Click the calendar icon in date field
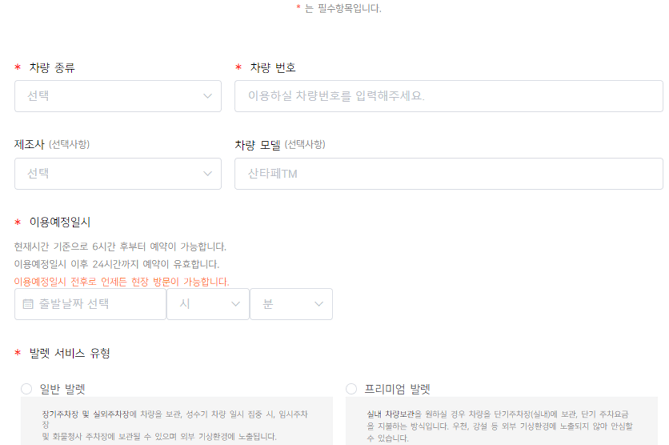Image resolution: width=669 pixels, height=445 pixels. tap(28, 304)
